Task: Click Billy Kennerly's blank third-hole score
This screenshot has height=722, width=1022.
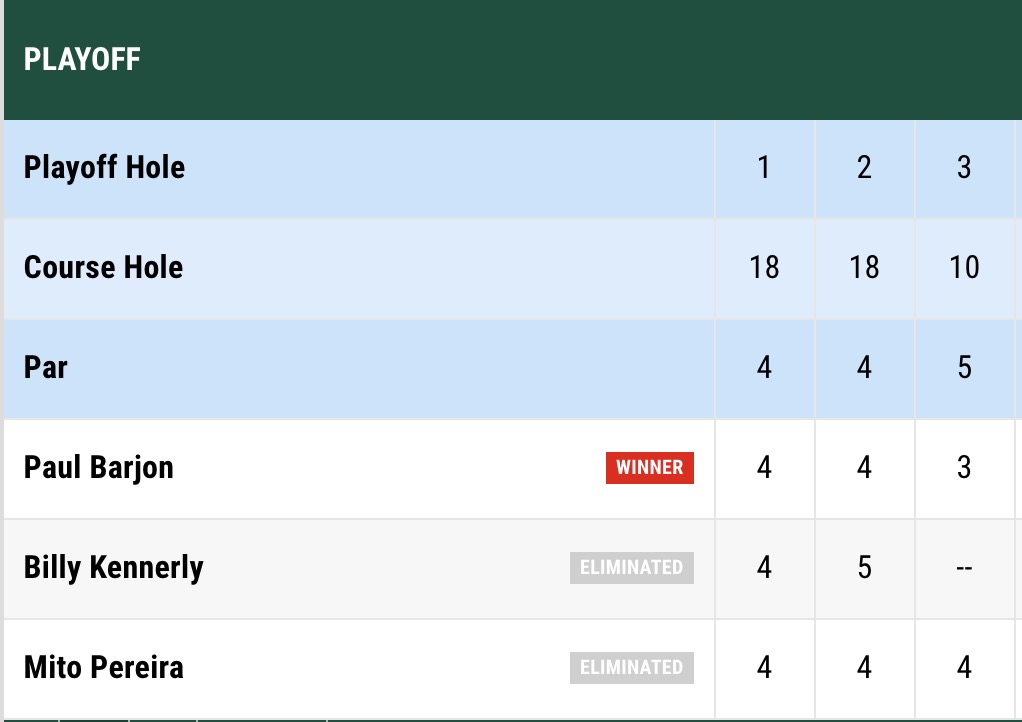Action: click(964, 568)
